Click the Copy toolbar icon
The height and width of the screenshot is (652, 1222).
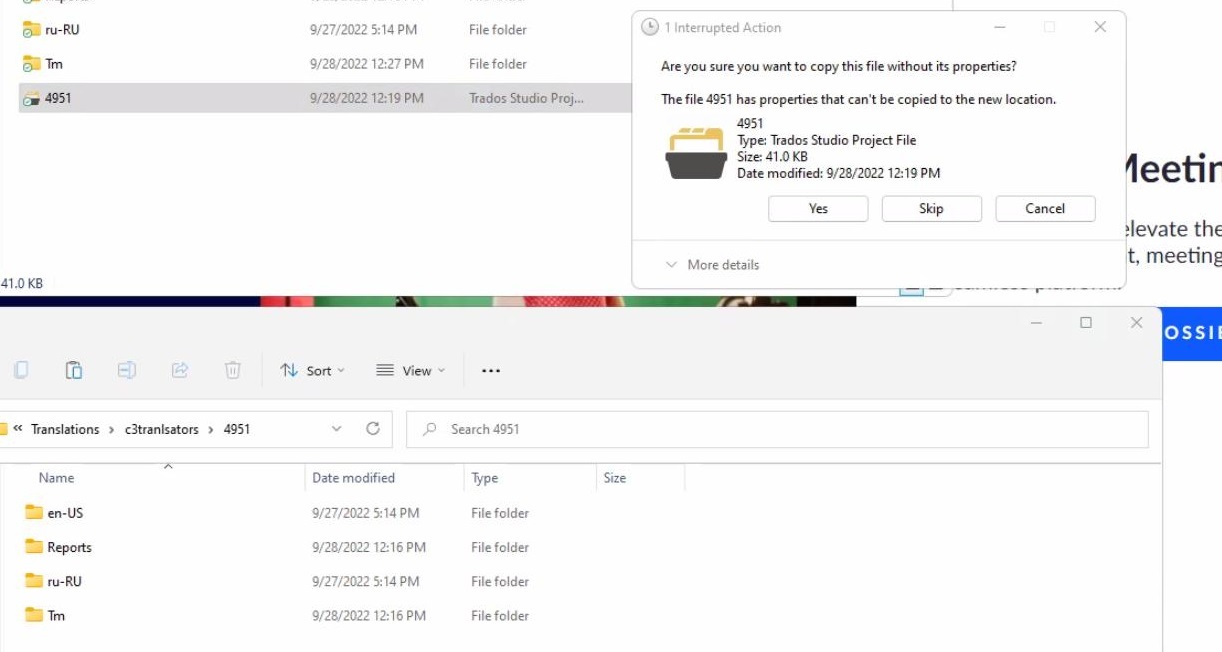pyautogui.click(x=21, y=370)
